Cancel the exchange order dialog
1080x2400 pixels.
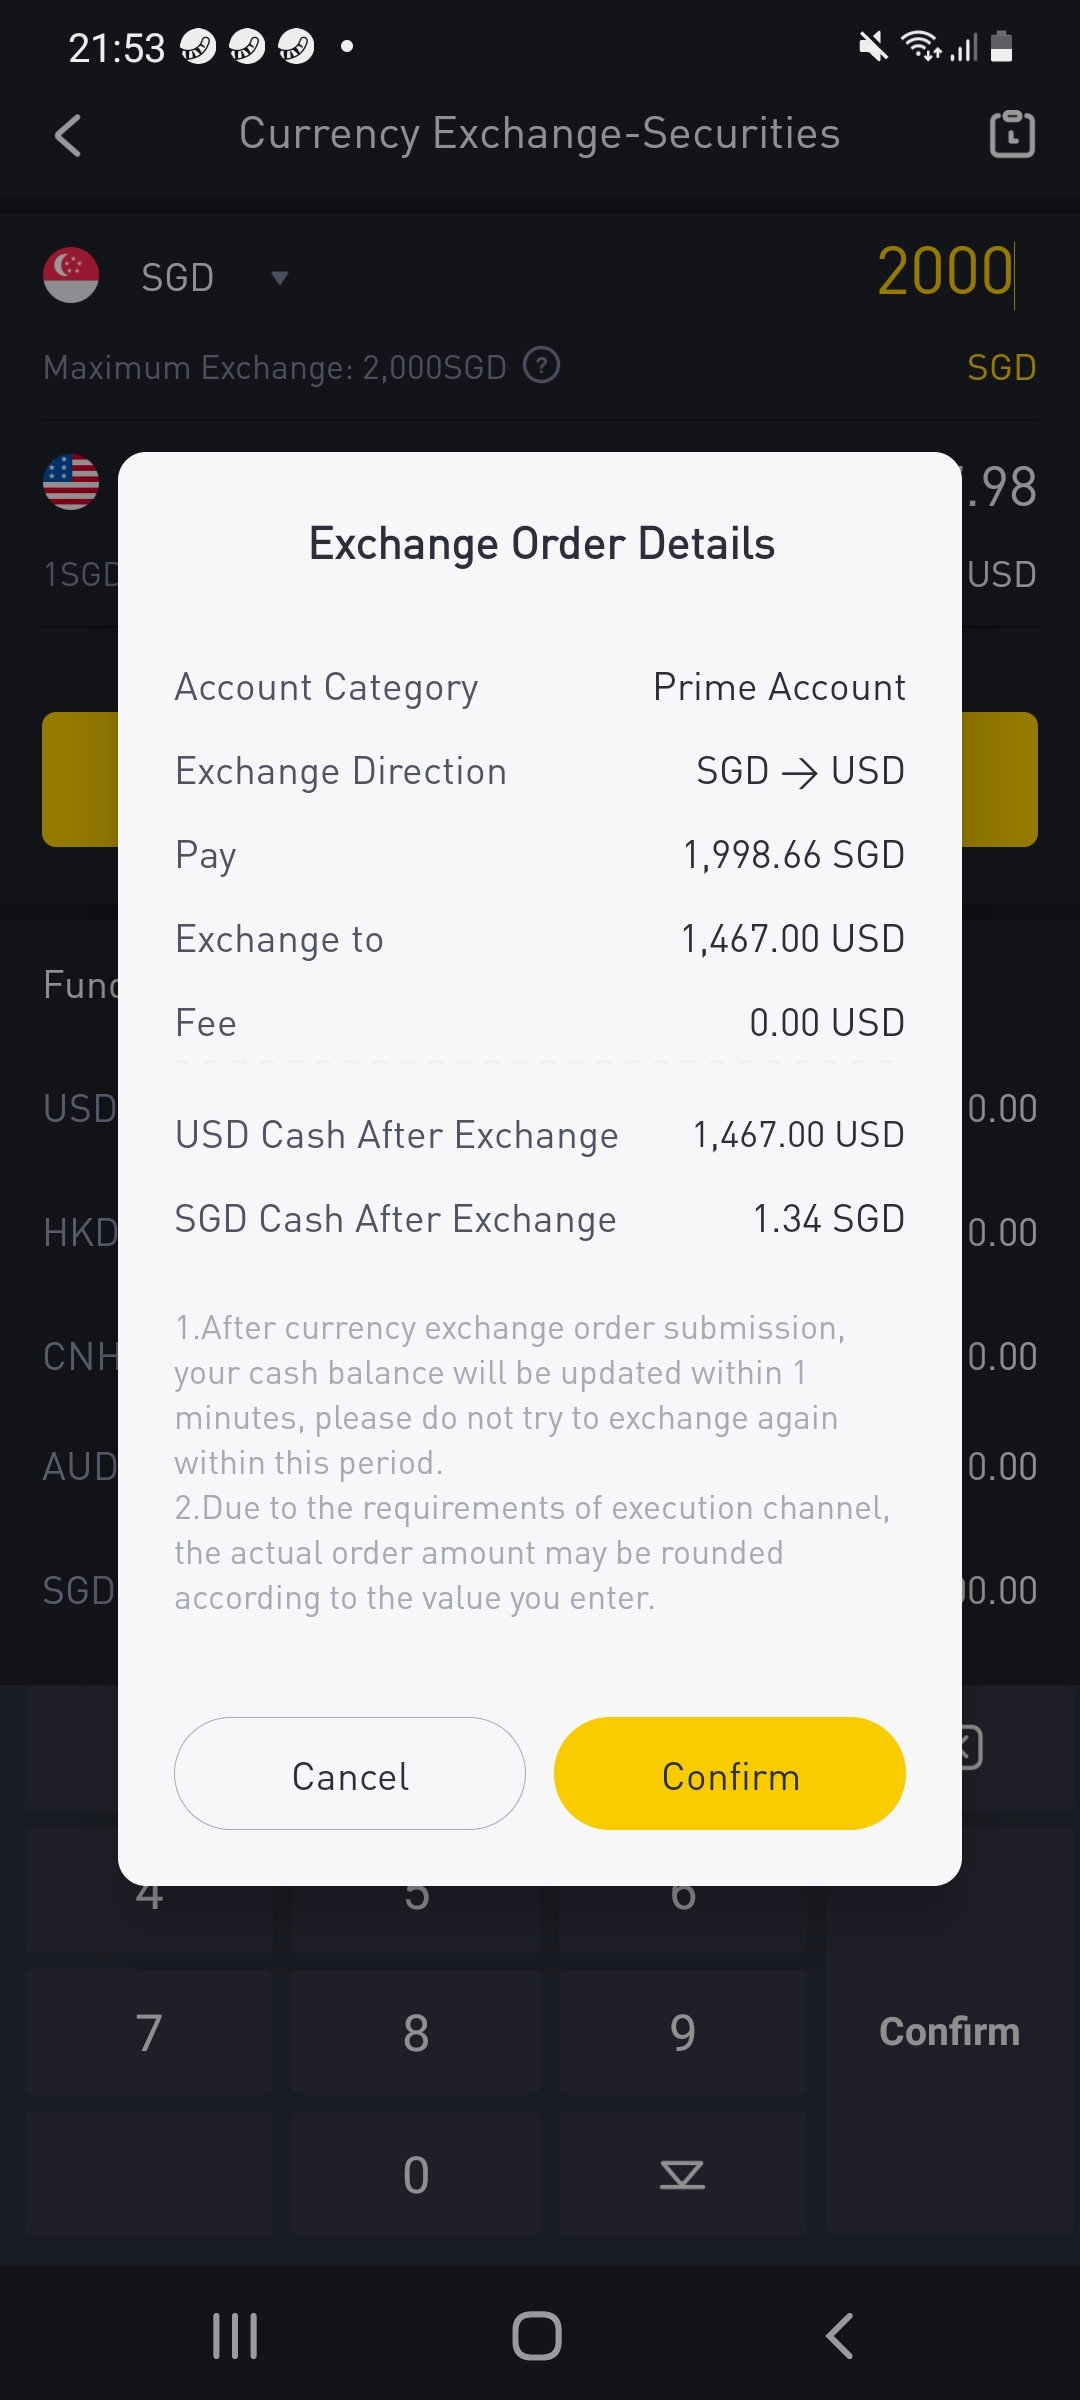(350, 1774)
